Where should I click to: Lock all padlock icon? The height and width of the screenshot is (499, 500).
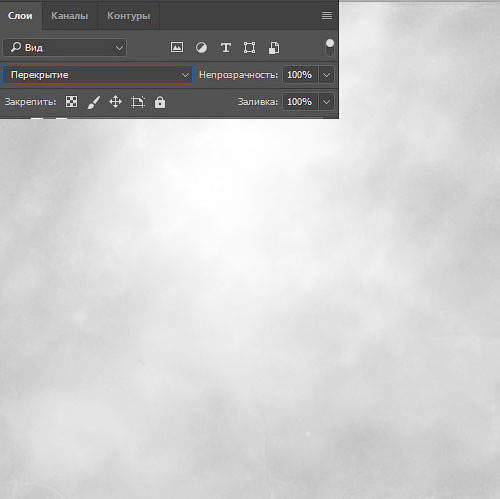(x=160, y=102)
